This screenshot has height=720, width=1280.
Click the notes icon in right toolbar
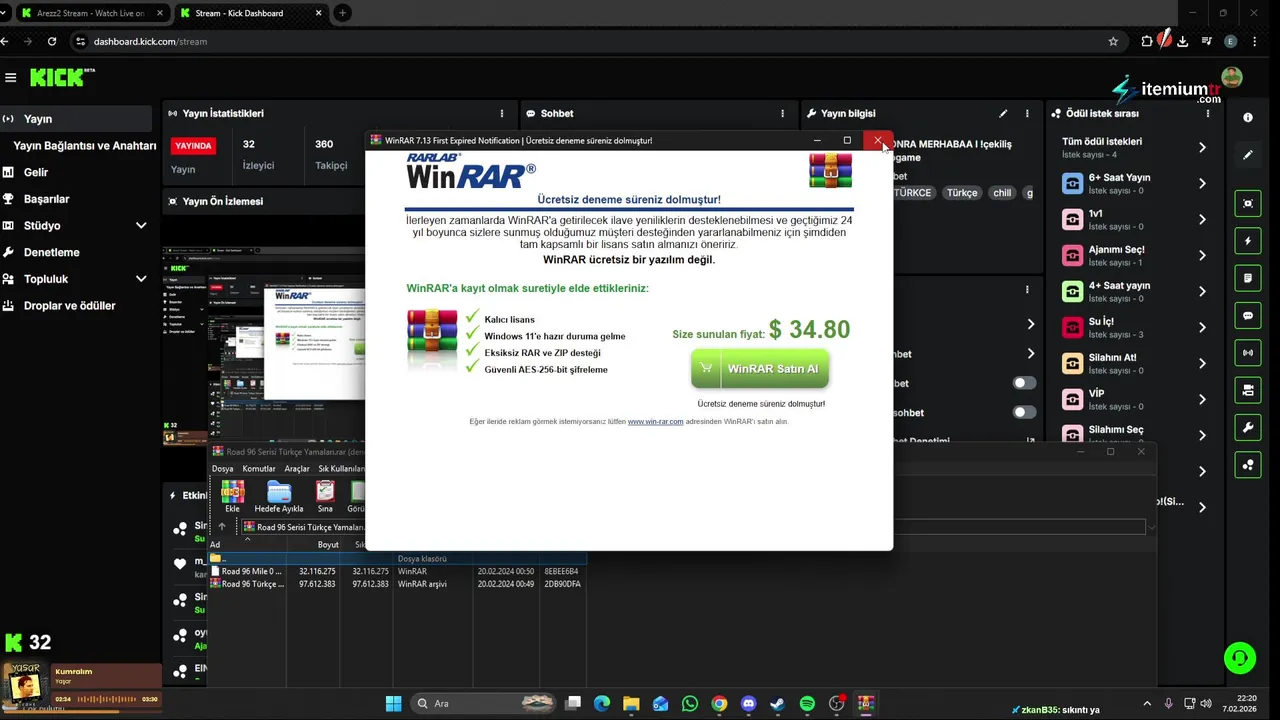point(1248,278)
